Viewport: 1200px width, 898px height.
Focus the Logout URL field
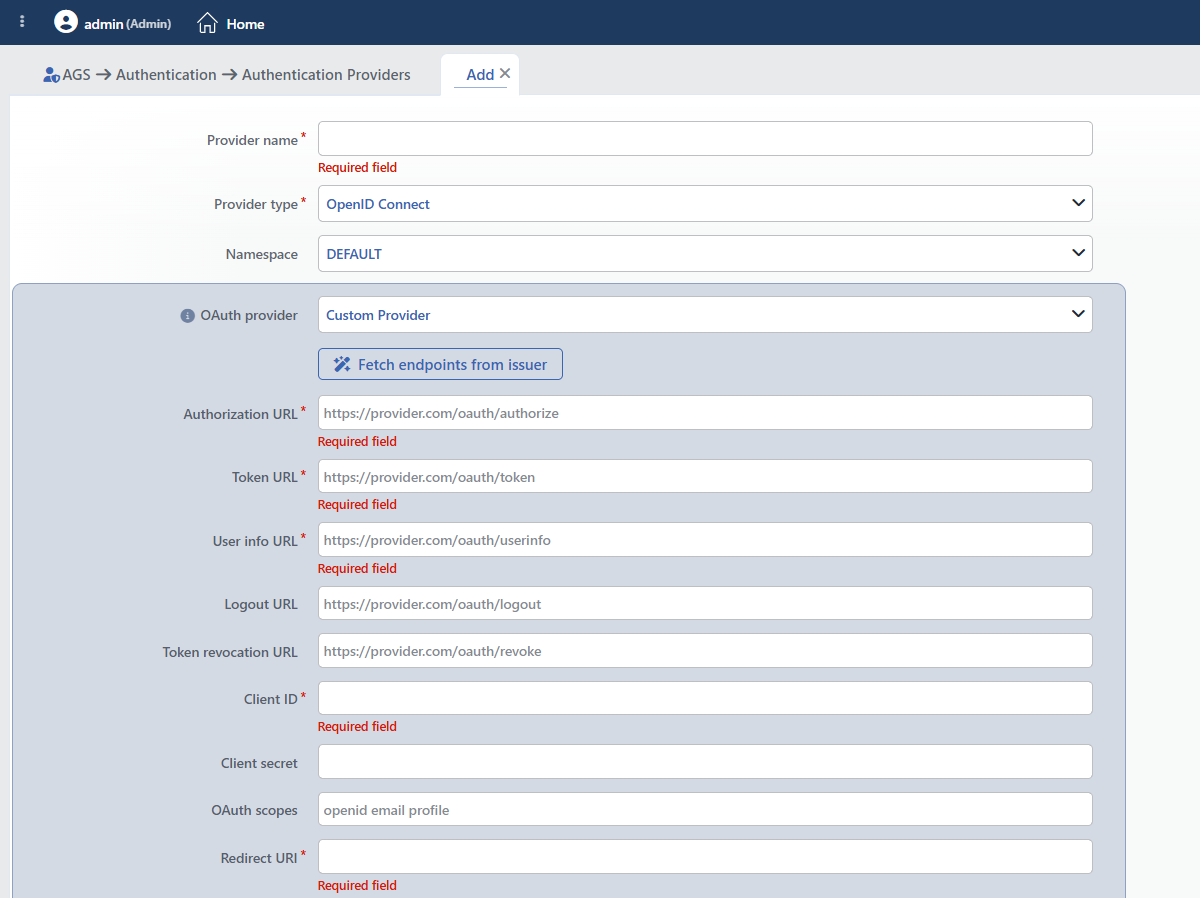(x=705, y=603)
